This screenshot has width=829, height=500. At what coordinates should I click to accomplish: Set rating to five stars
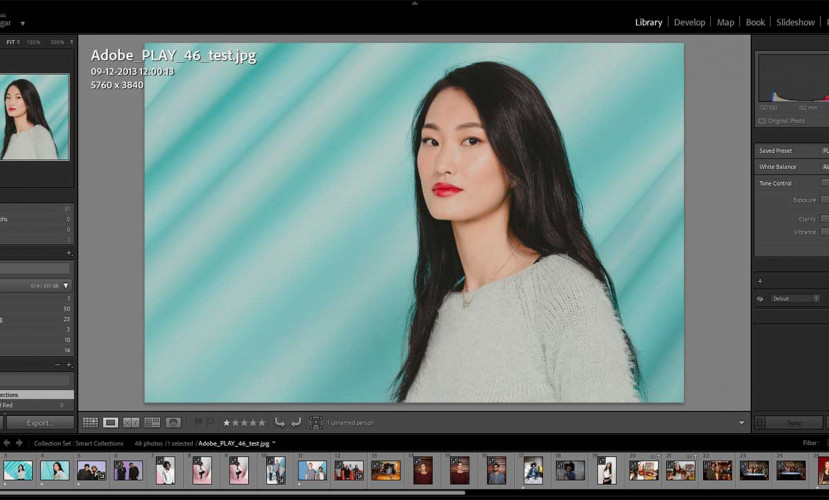(262, 423)
